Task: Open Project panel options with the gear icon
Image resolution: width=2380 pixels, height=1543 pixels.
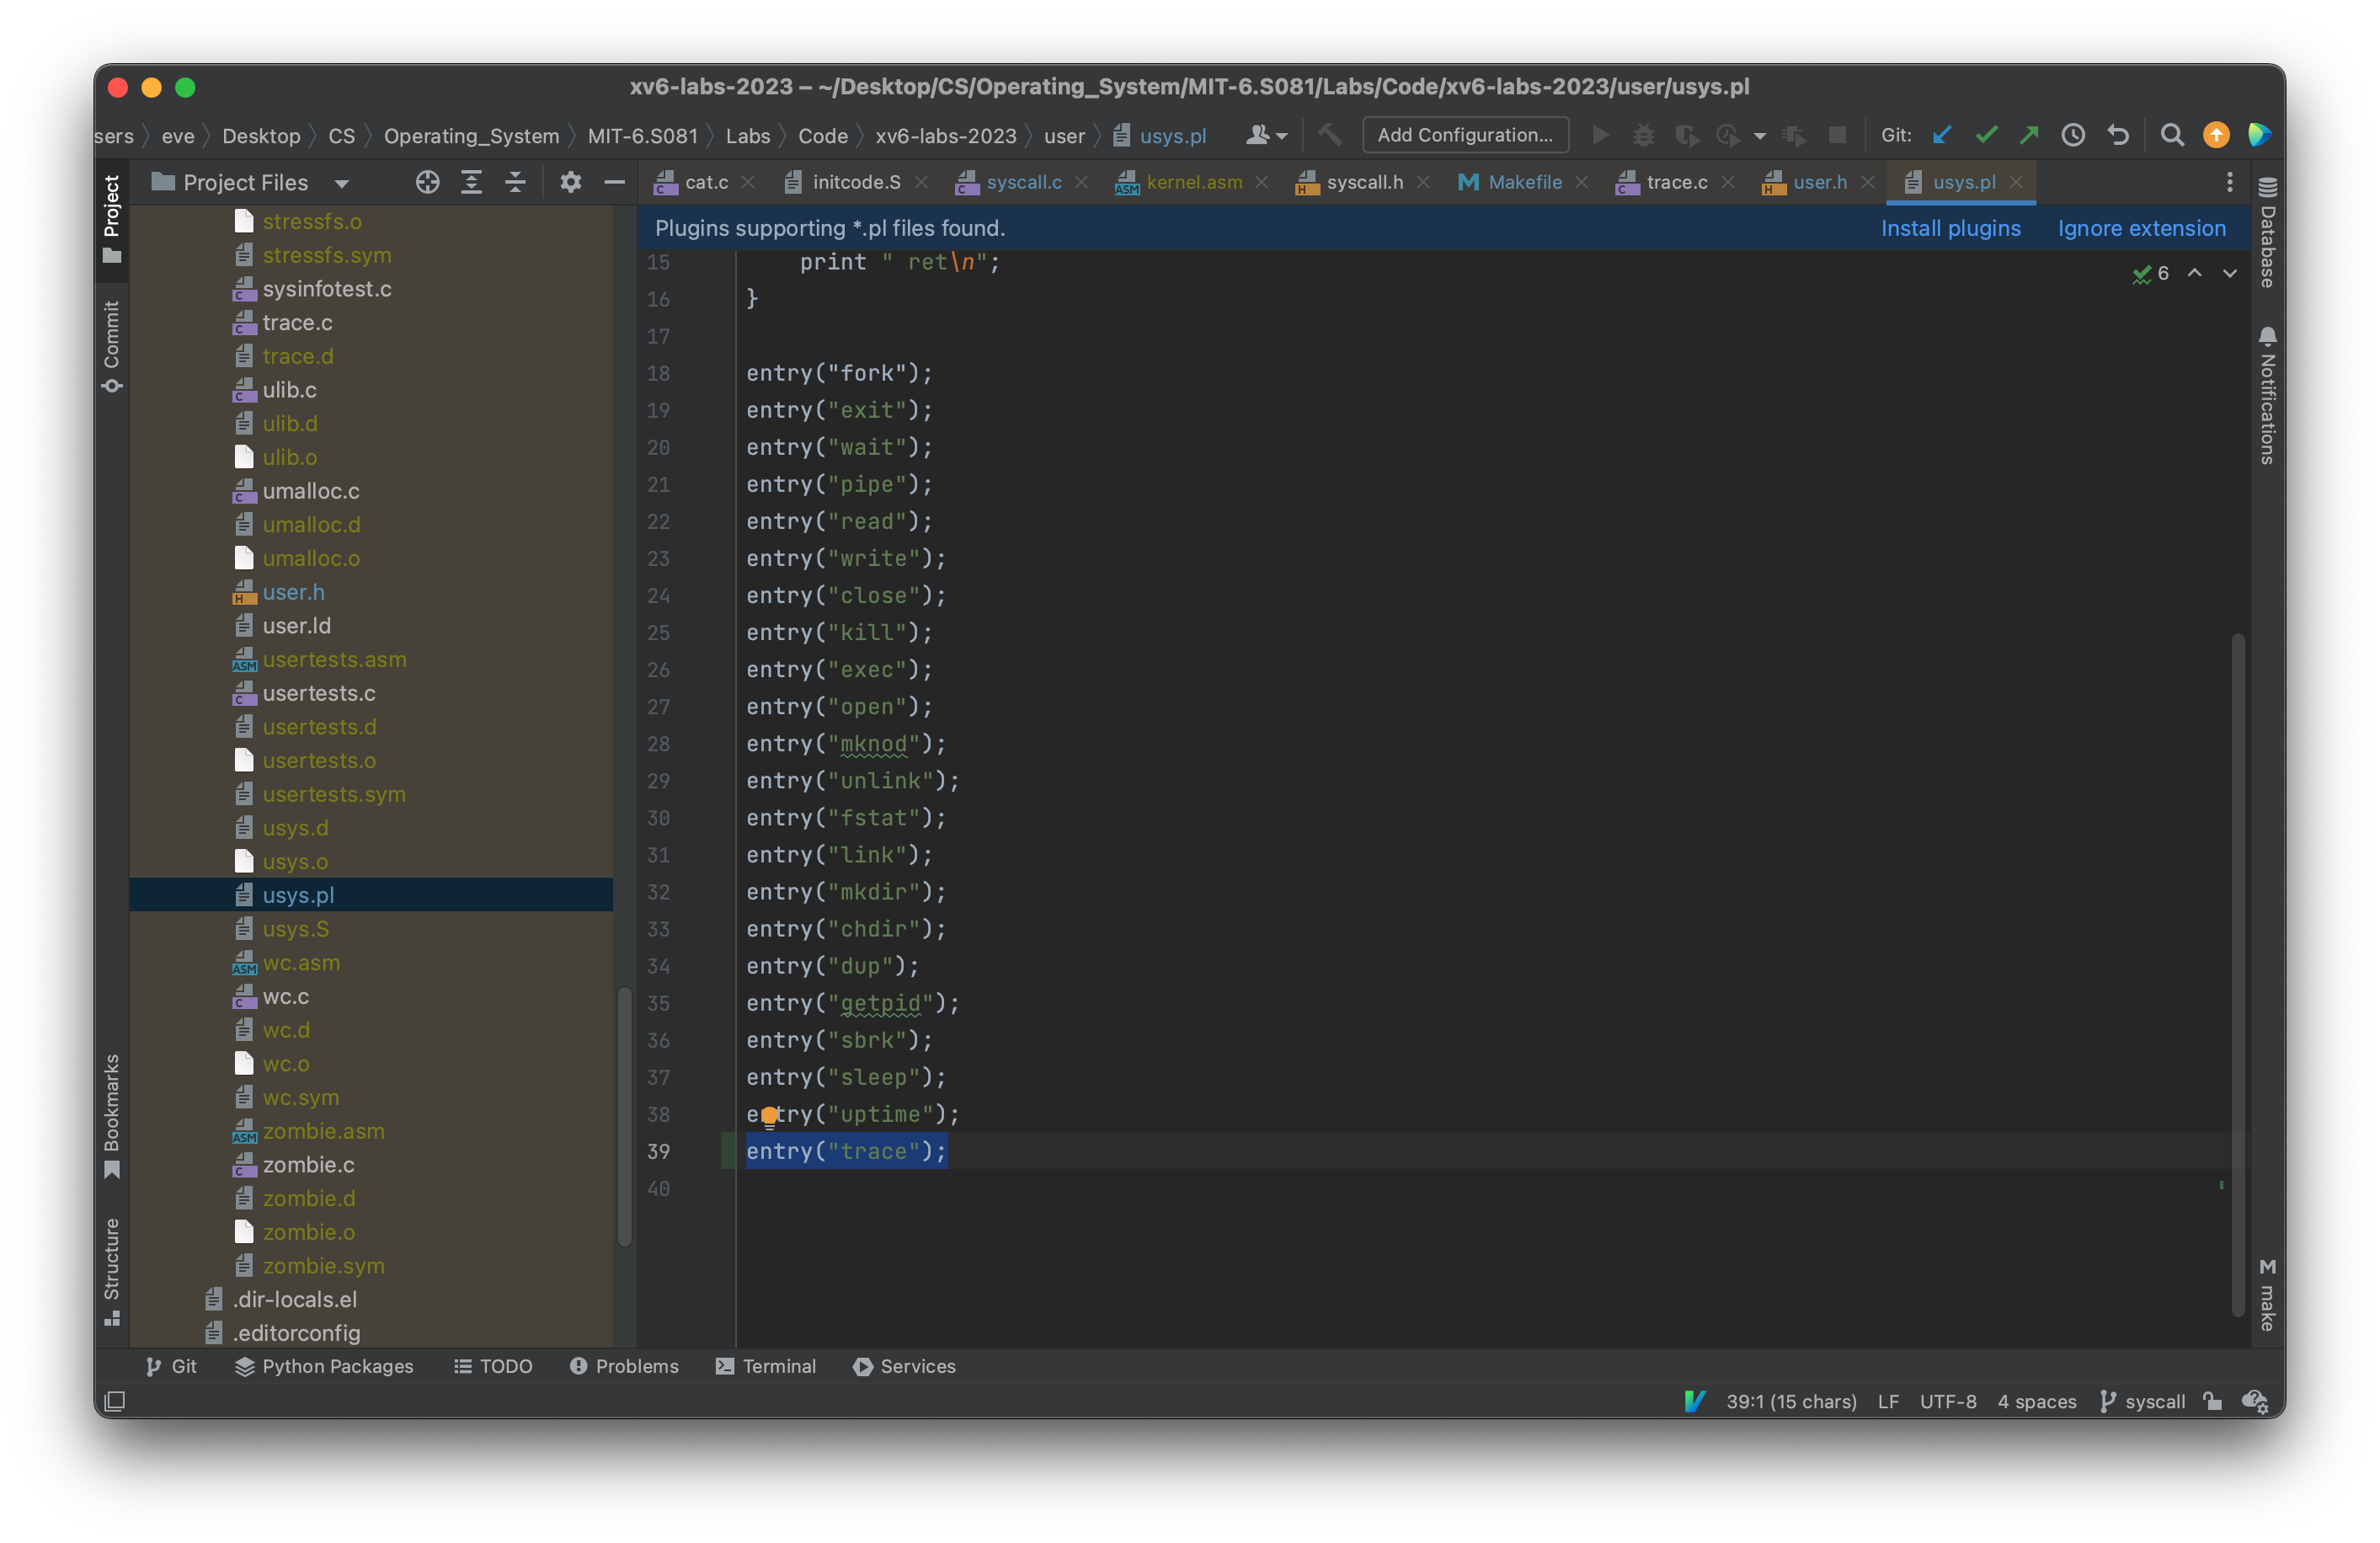Action: tap(570, 182)
